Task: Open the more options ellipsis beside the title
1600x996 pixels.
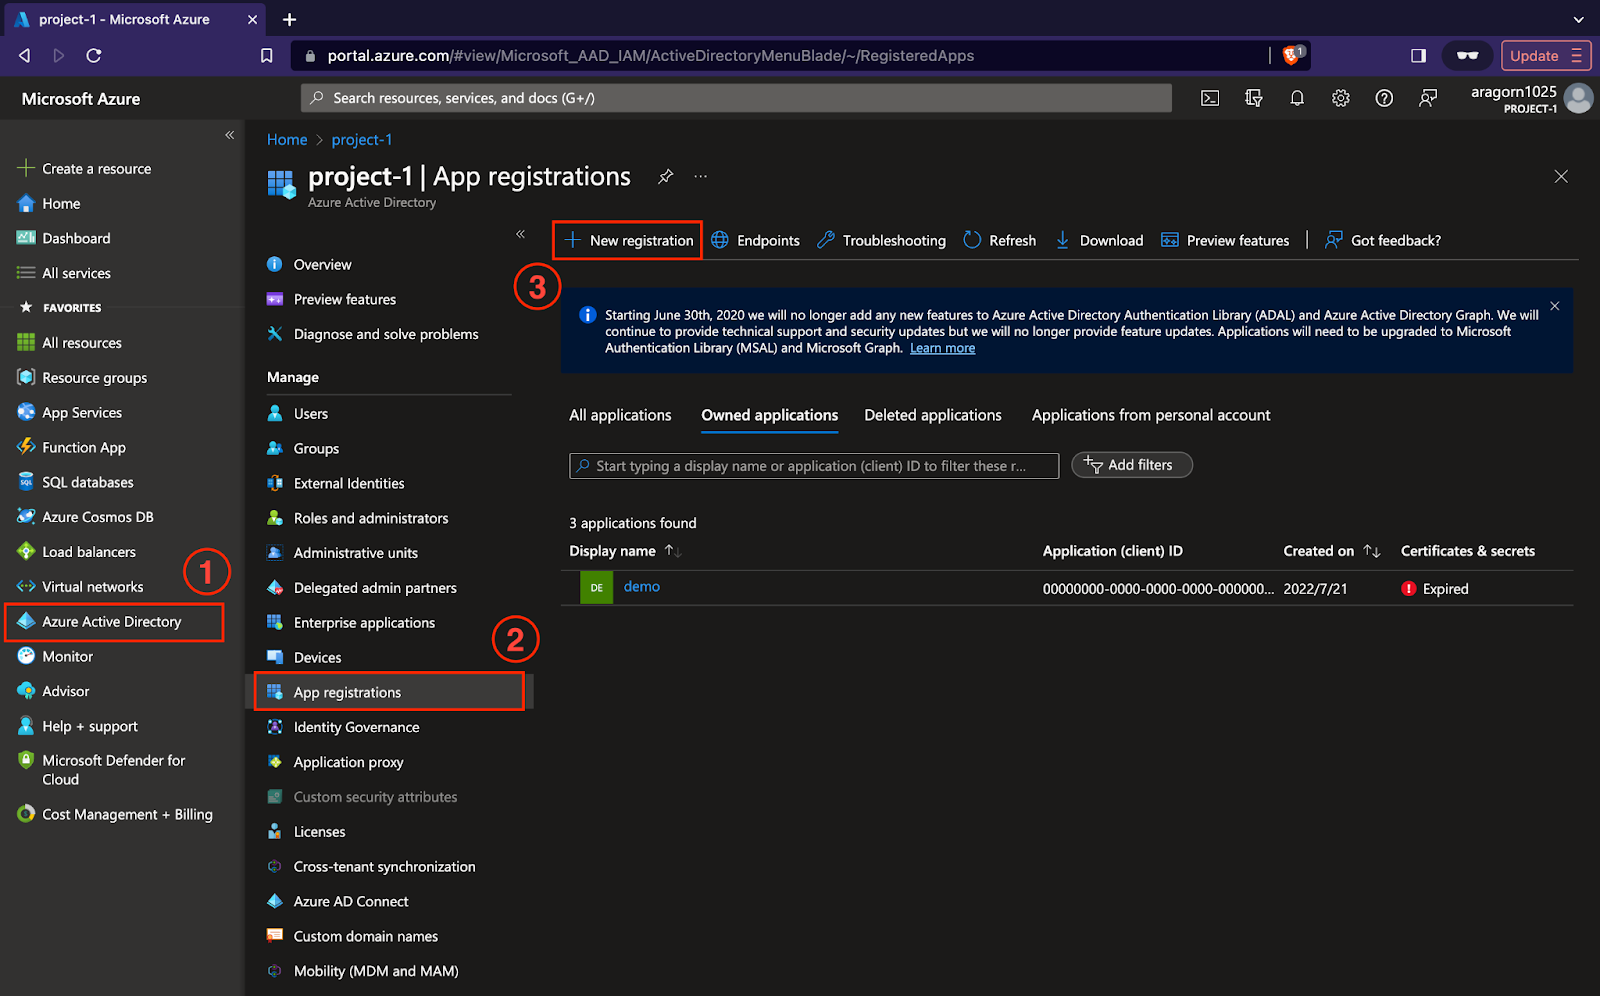Action: coord(701,177)
